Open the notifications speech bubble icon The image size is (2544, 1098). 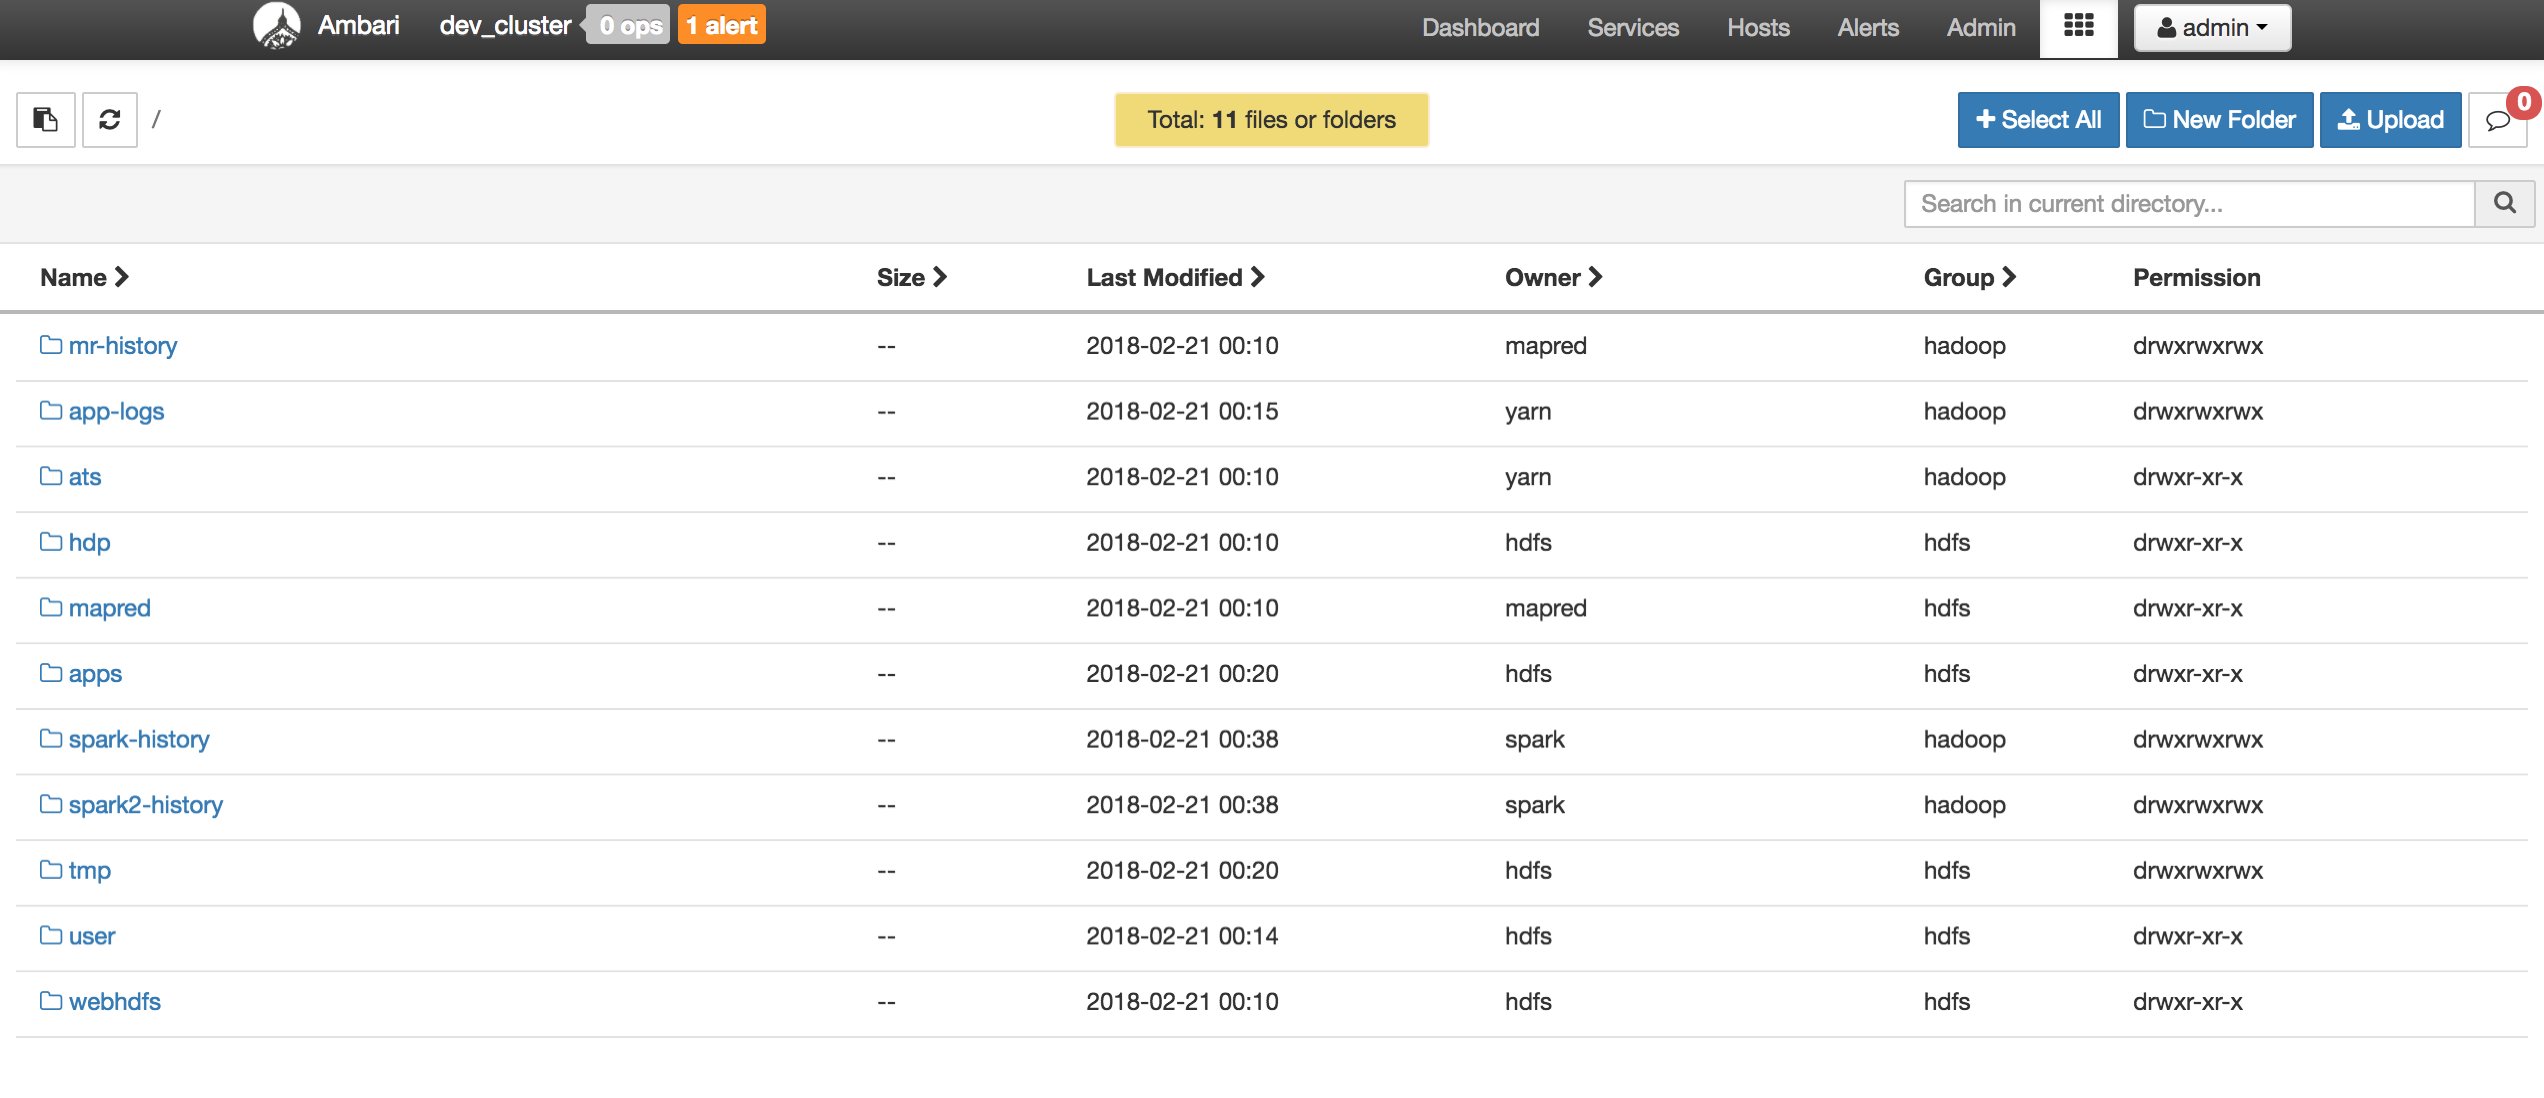tap(2497, 121)
